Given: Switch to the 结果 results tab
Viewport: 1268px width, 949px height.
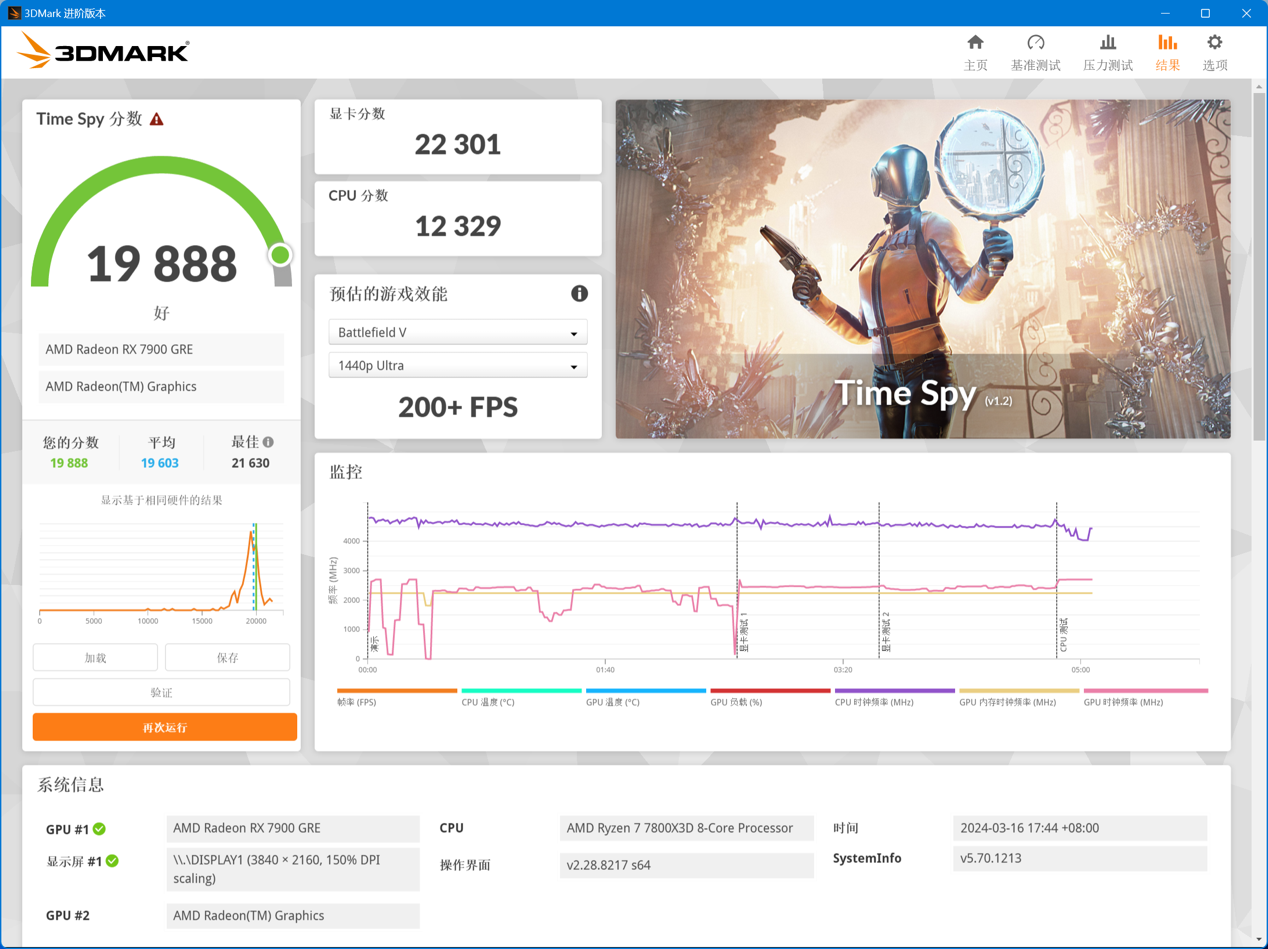Looking at the screenshot, I should click(1167, 52).
